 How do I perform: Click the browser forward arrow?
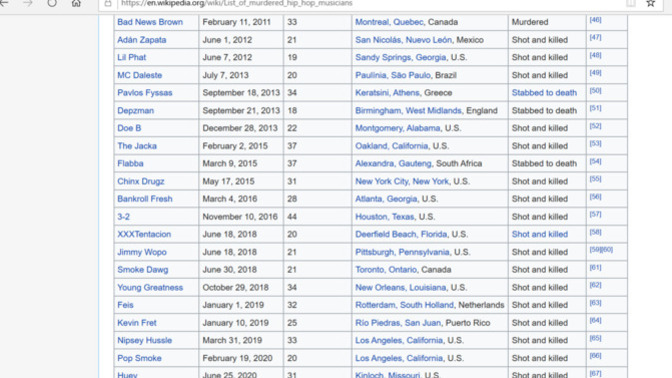28,3
